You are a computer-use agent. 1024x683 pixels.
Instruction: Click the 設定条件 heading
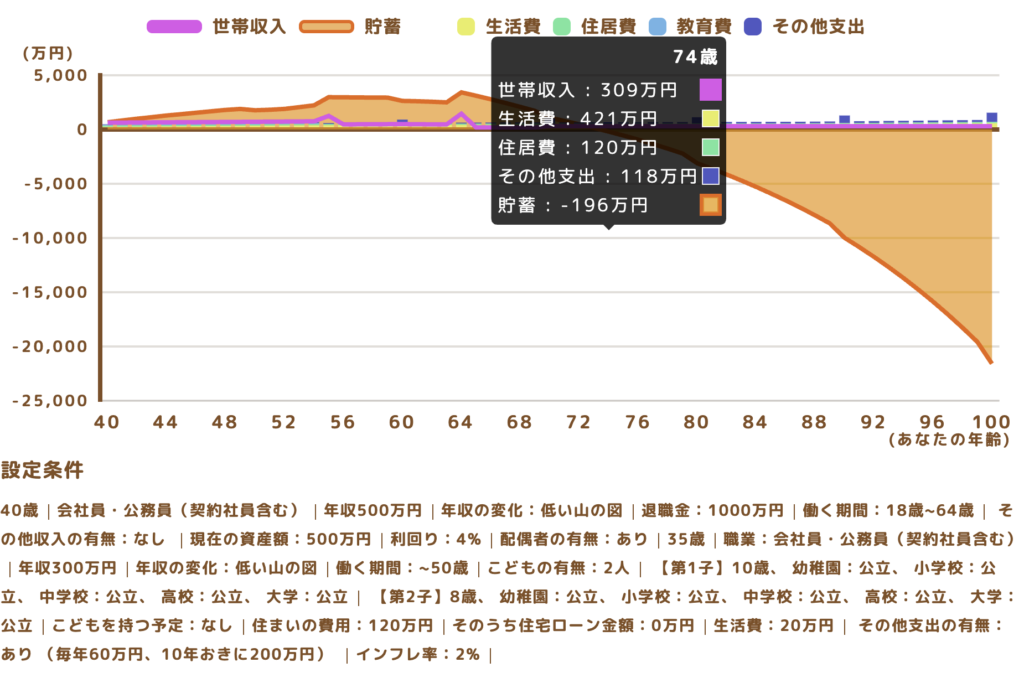pos(42,470)
